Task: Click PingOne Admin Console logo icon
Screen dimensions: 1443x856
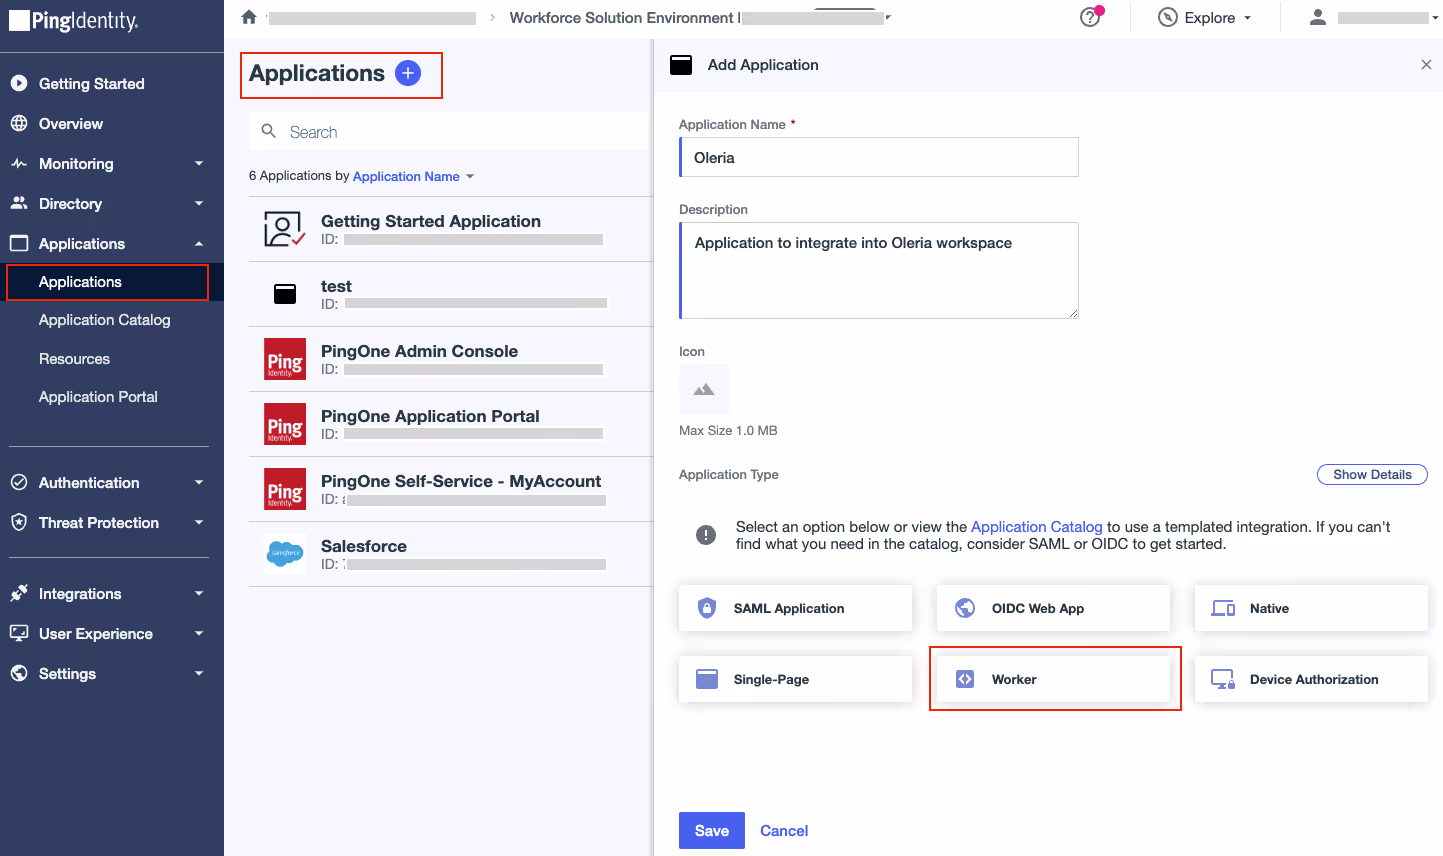Action: [x=285, y=359]
